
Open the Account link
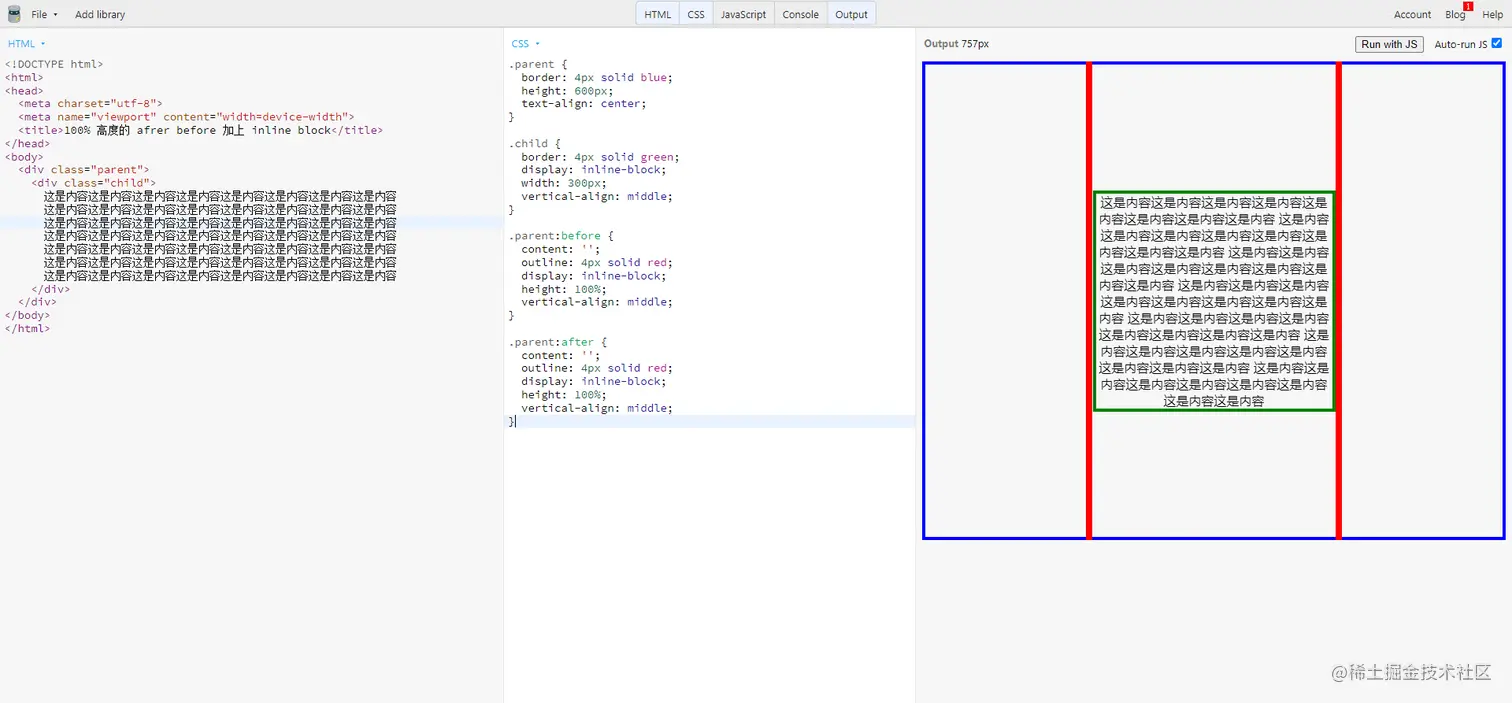(1412, 15)
